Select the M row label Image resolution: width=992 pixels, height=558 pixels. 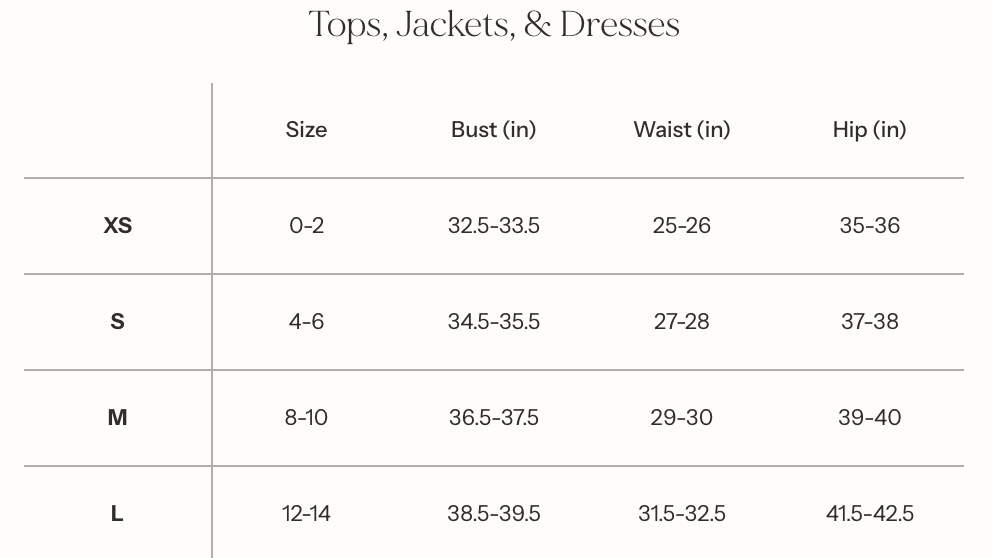point(117,418)
